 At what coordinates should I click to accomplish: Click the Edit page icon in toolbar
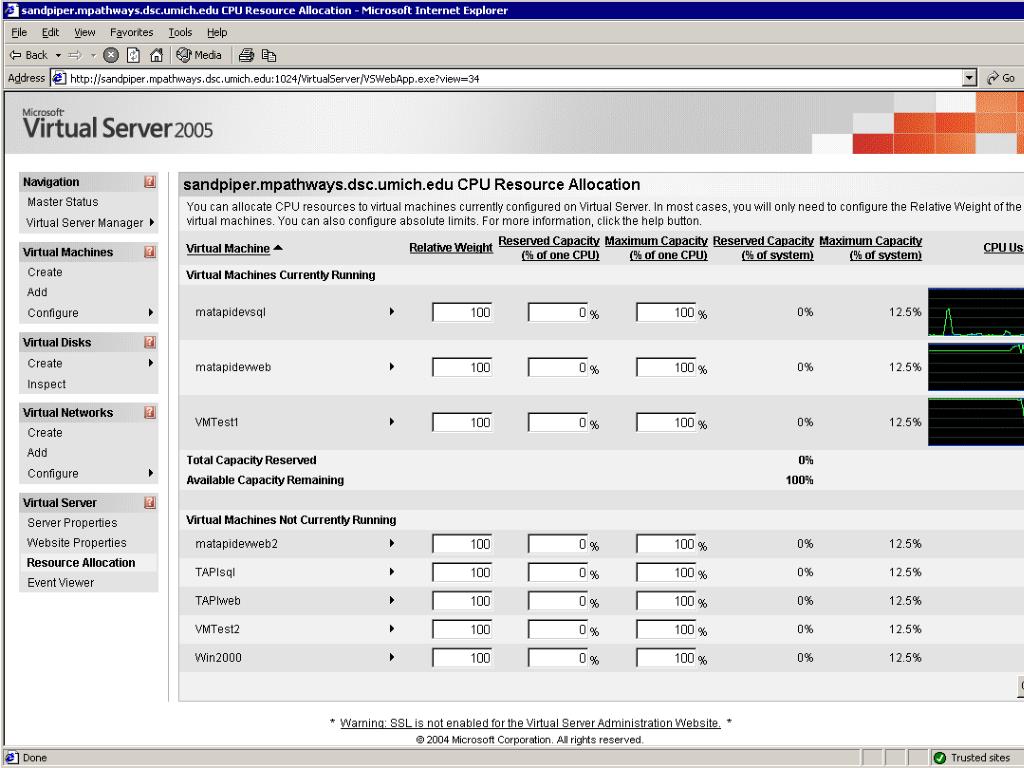tap(268, 56)
